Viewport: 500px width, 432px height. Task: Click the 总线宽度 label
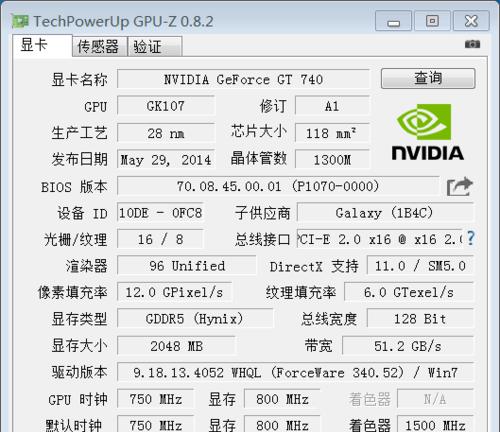(x=329, y=319)
